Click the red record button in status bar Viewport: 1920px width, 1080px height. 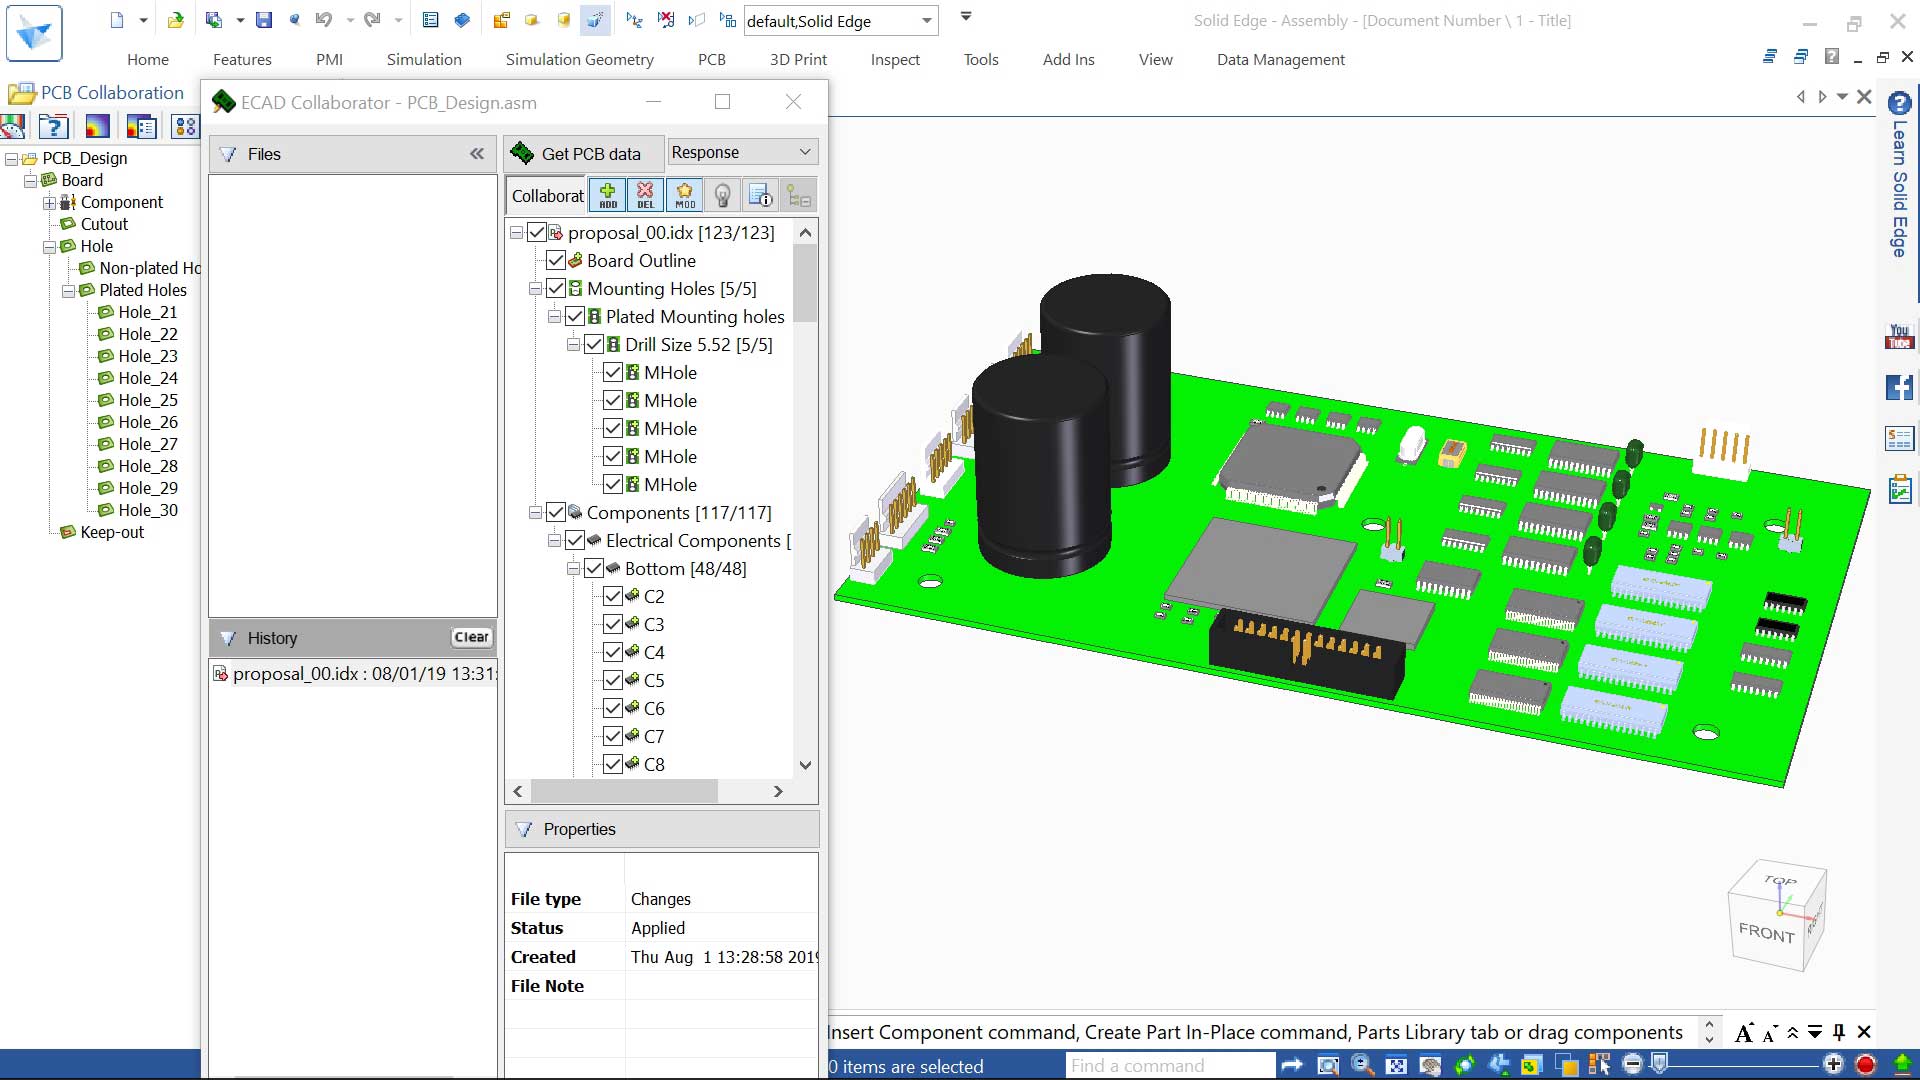(1865, 1065)
